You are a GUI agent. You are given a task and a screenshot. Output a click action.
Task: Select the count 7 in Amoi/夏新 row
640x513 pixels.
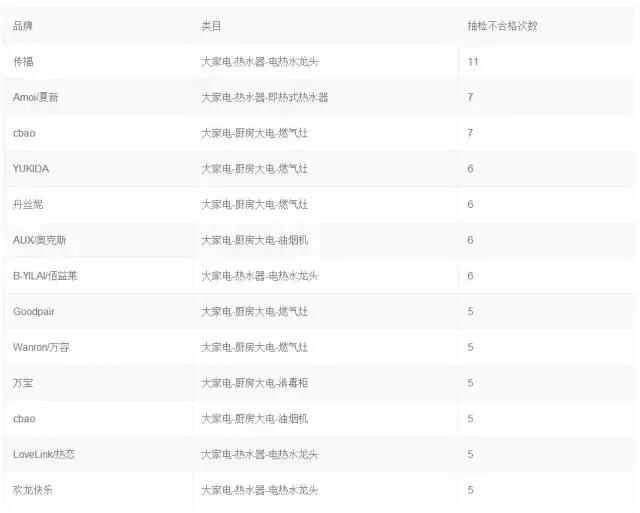470,98
